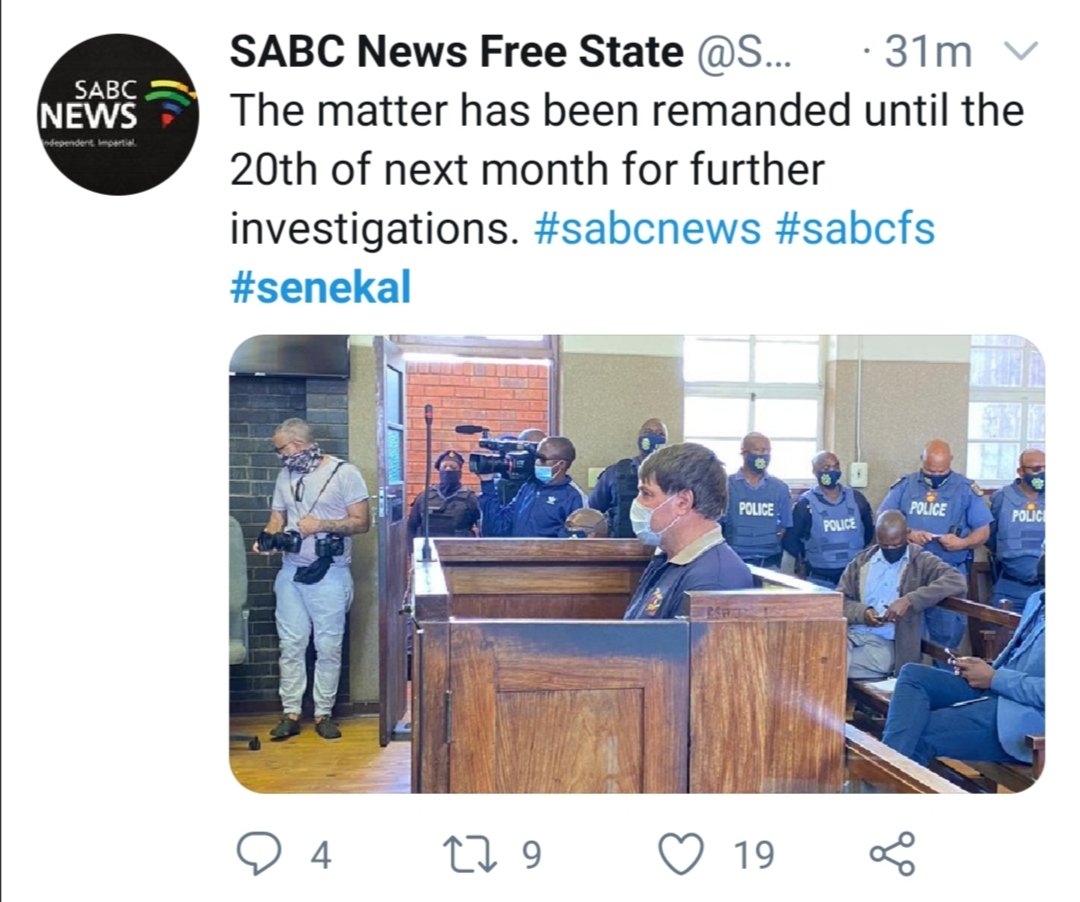Viewport: 1080px width, 902px height.
Task: Like the tweet with the heart icon
Action: pyautogui.click(x=682, y=854)
